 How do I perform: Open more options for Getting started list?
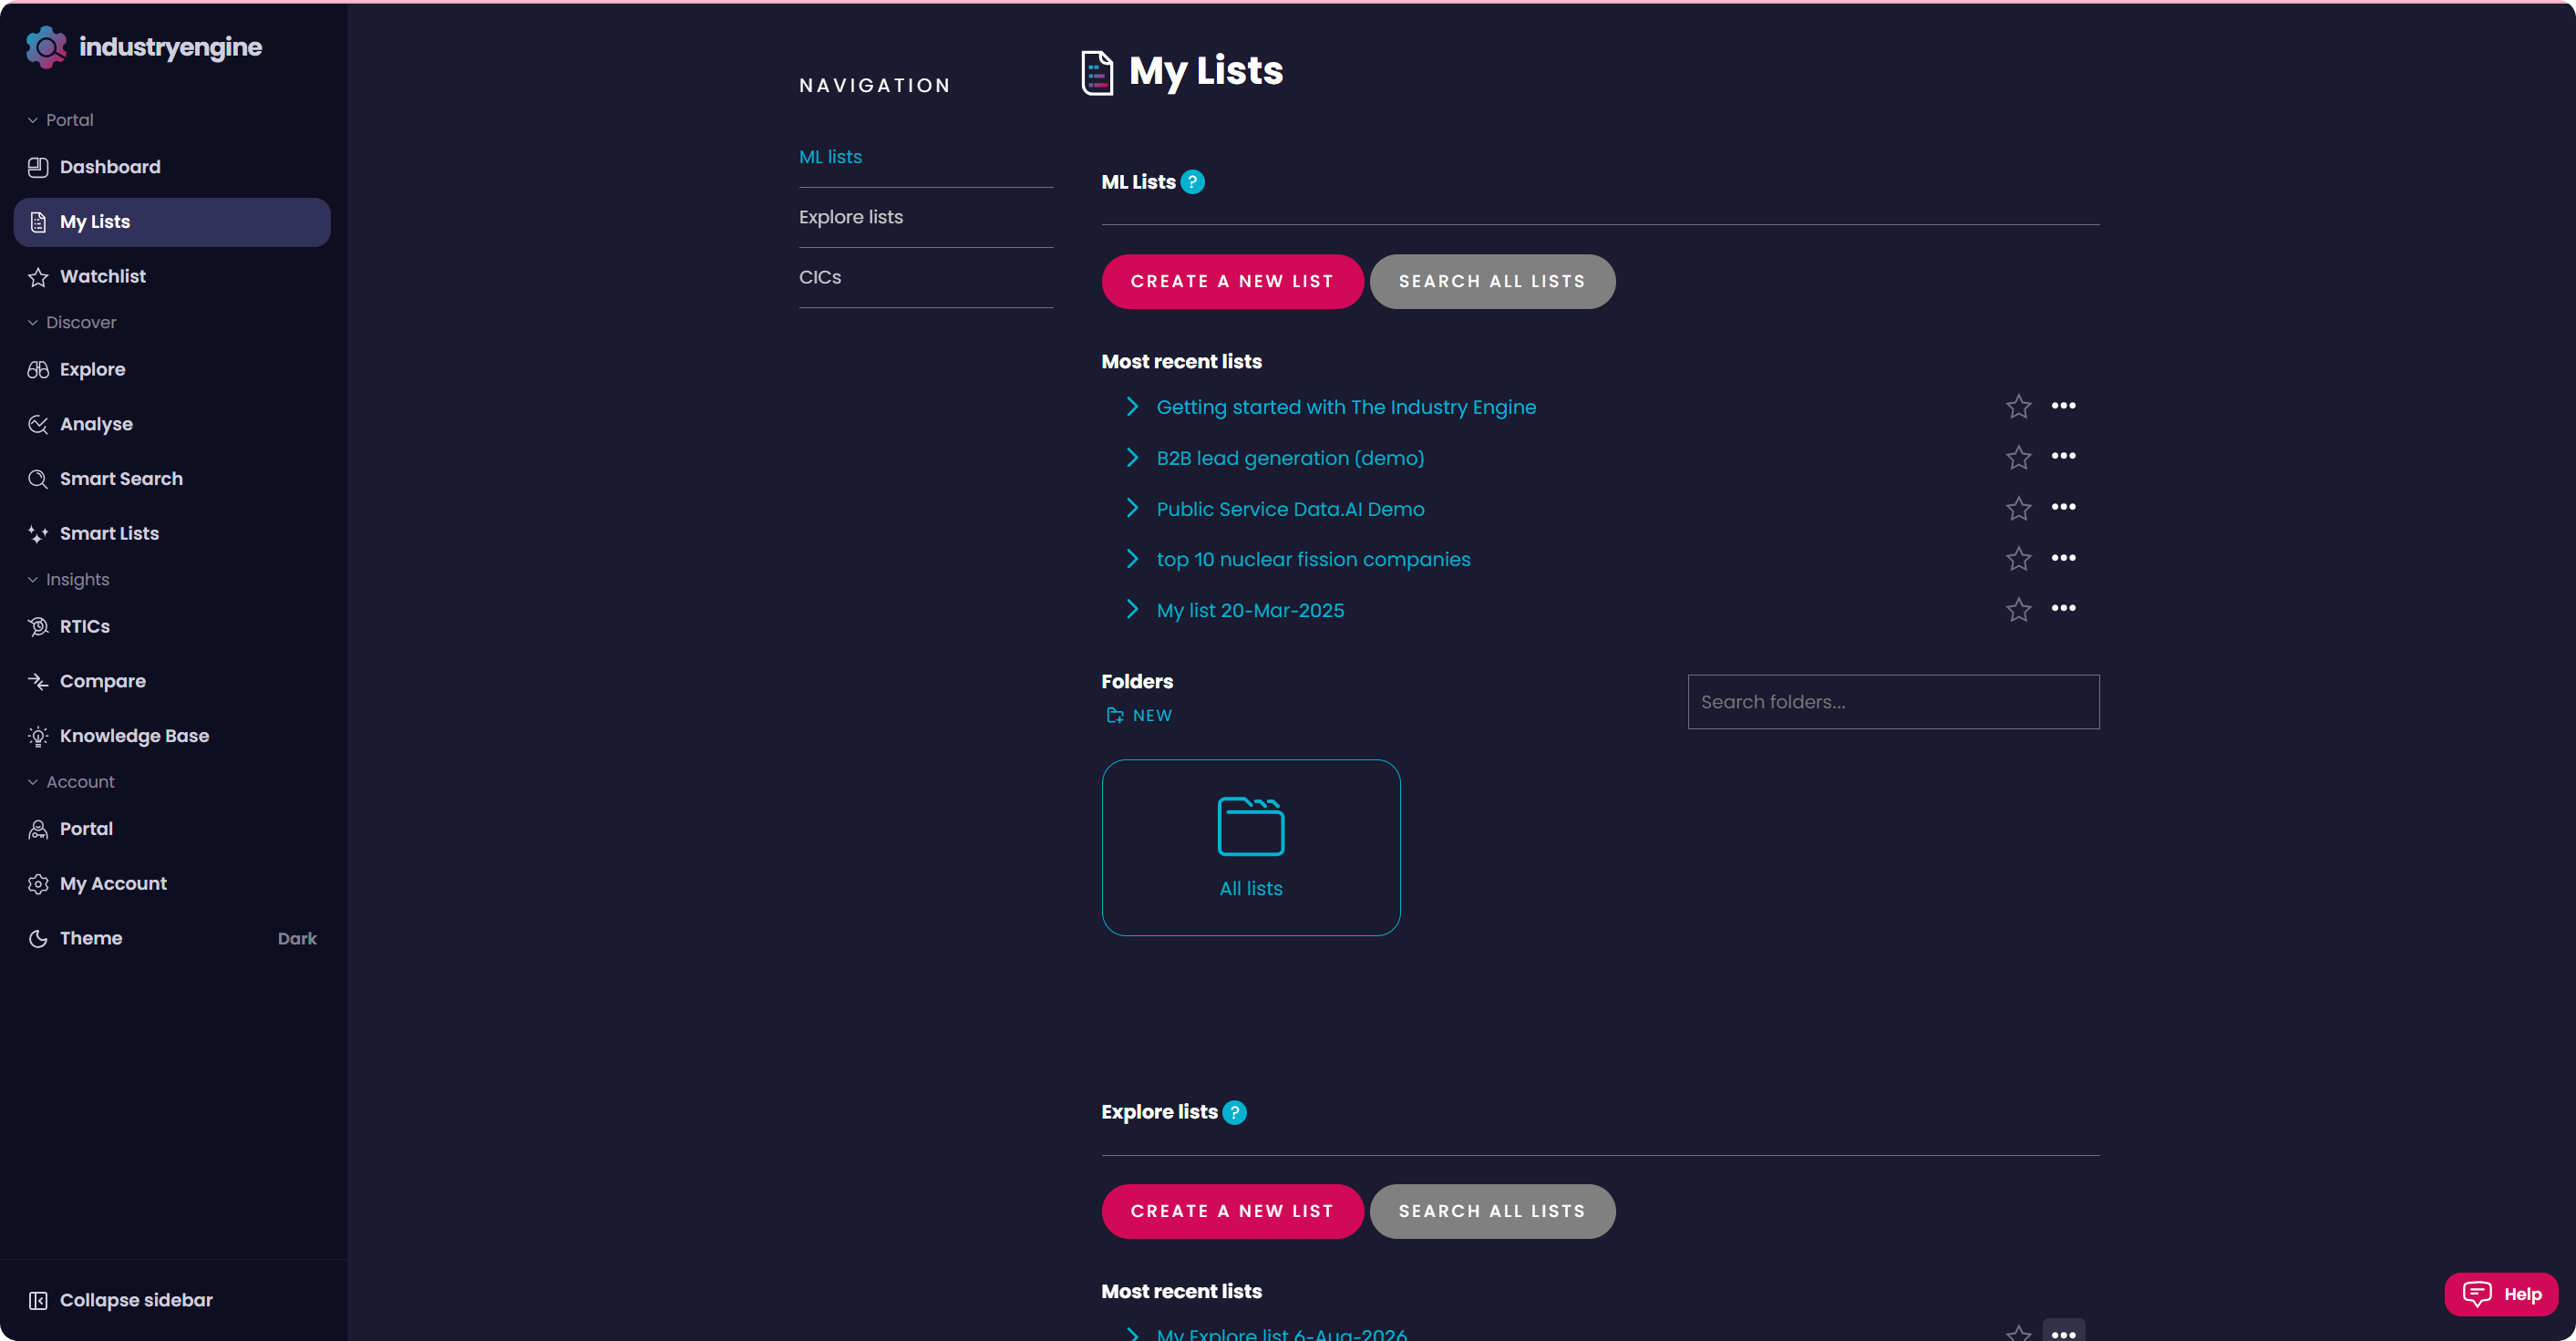click(2063, 406)
